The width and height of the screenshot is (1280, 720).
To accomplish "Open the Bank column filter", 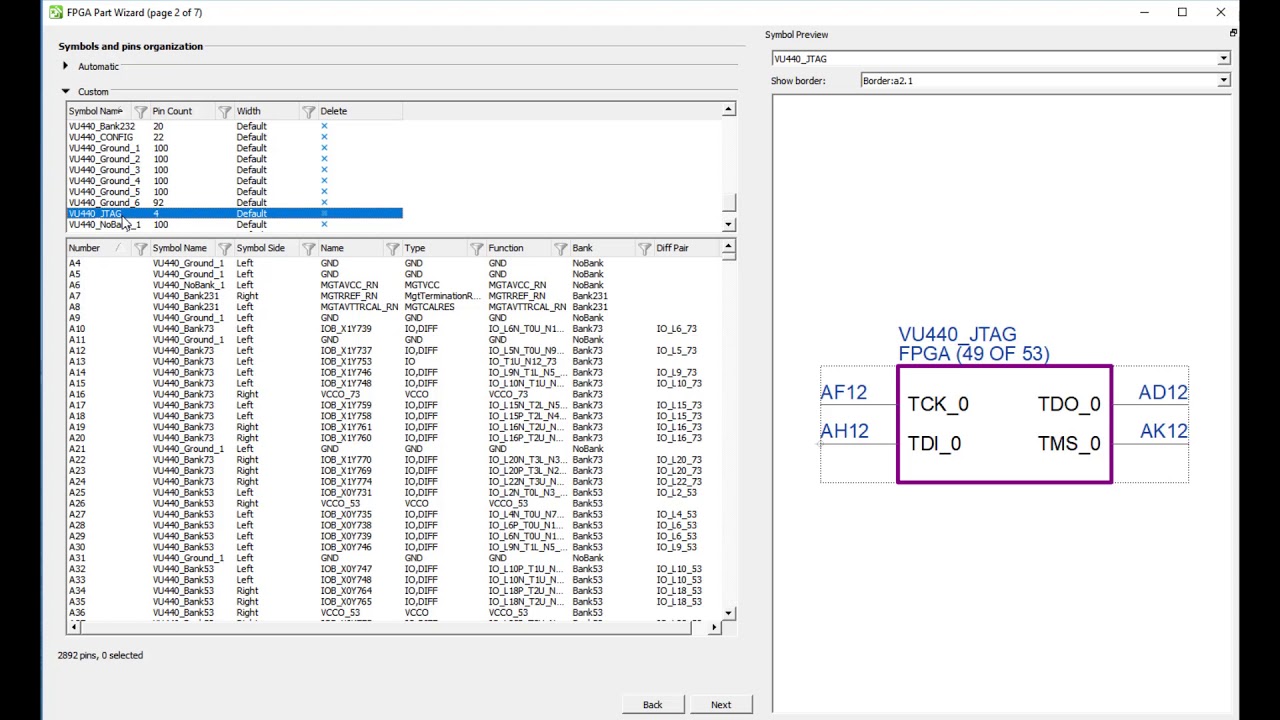I will [x=644, y=248].
